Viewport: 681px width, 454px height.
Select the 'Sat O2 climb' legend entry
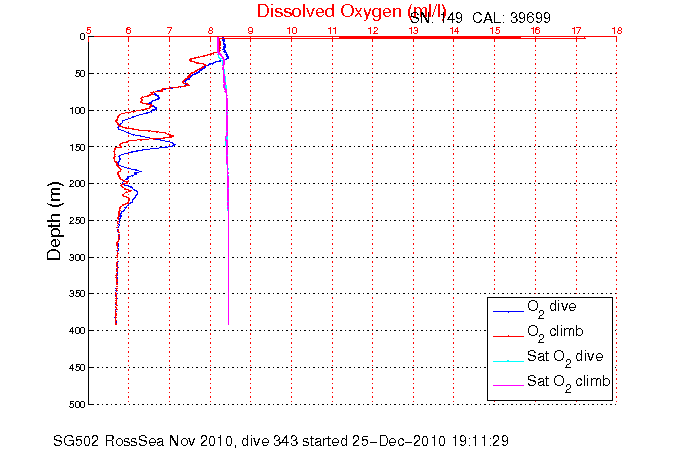(569, 382)
